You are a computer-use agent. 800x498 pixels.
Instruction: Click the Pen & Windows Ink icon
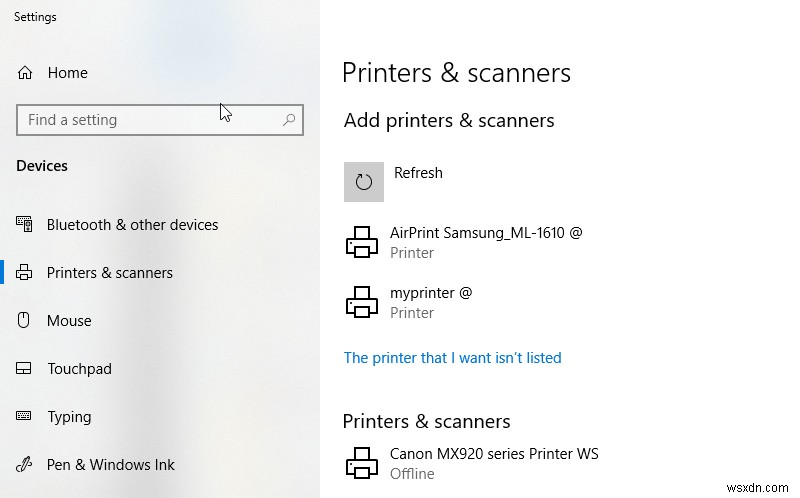coord(25,465)
